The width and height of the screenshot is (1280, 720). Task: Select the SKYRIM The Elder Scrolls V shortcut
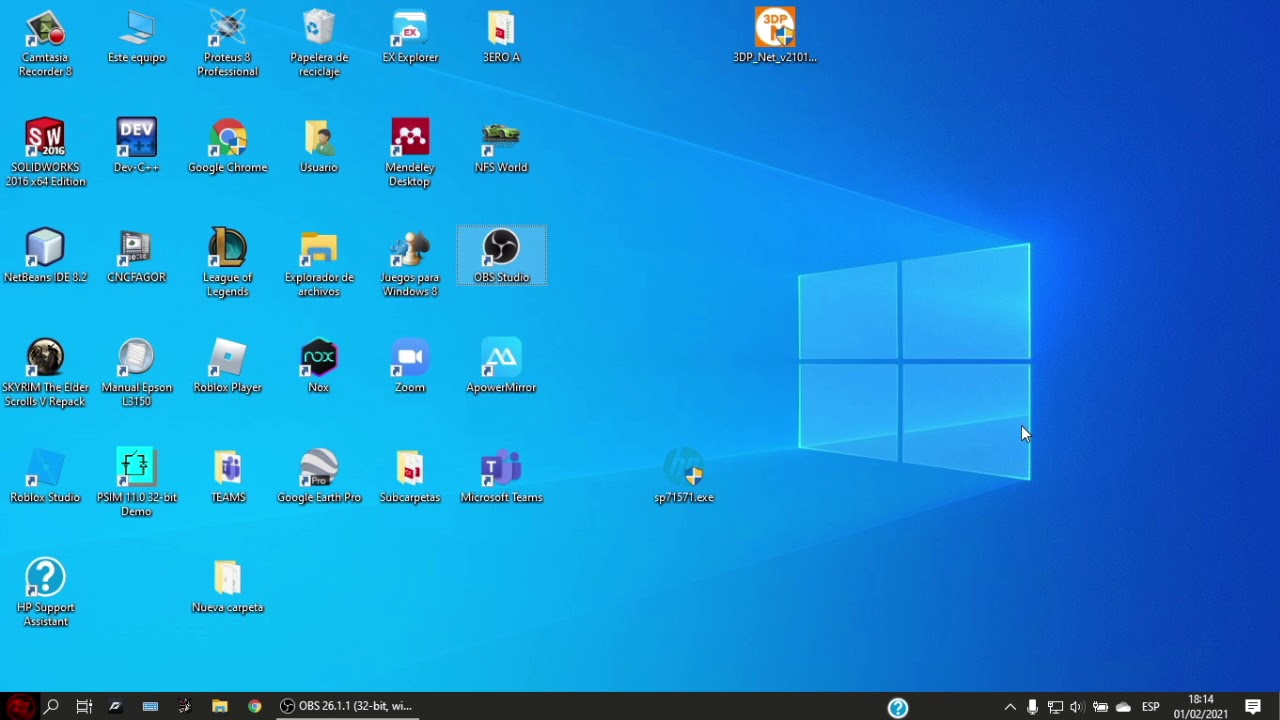tap(45, 374)
